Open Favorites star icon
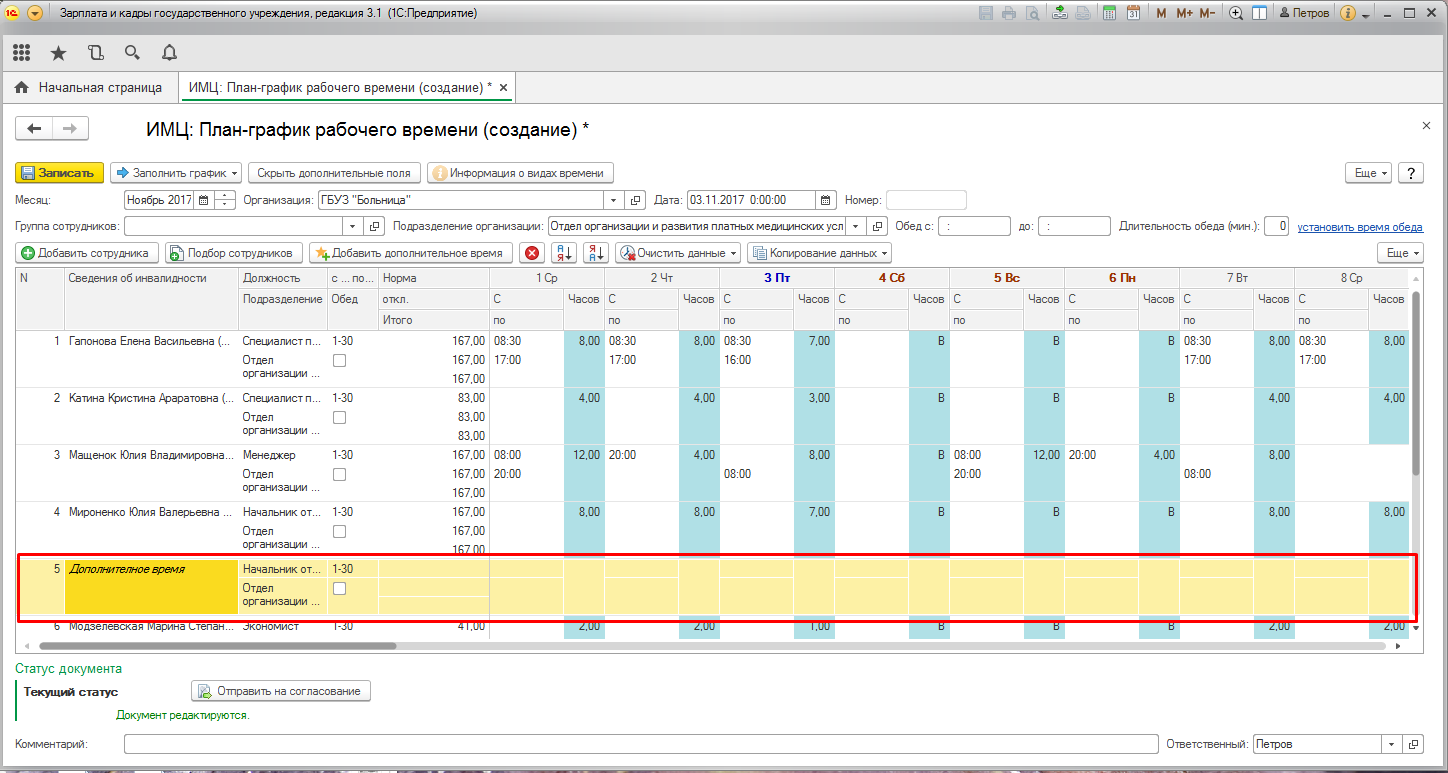 pyautogui.click(x=58, y=53)
